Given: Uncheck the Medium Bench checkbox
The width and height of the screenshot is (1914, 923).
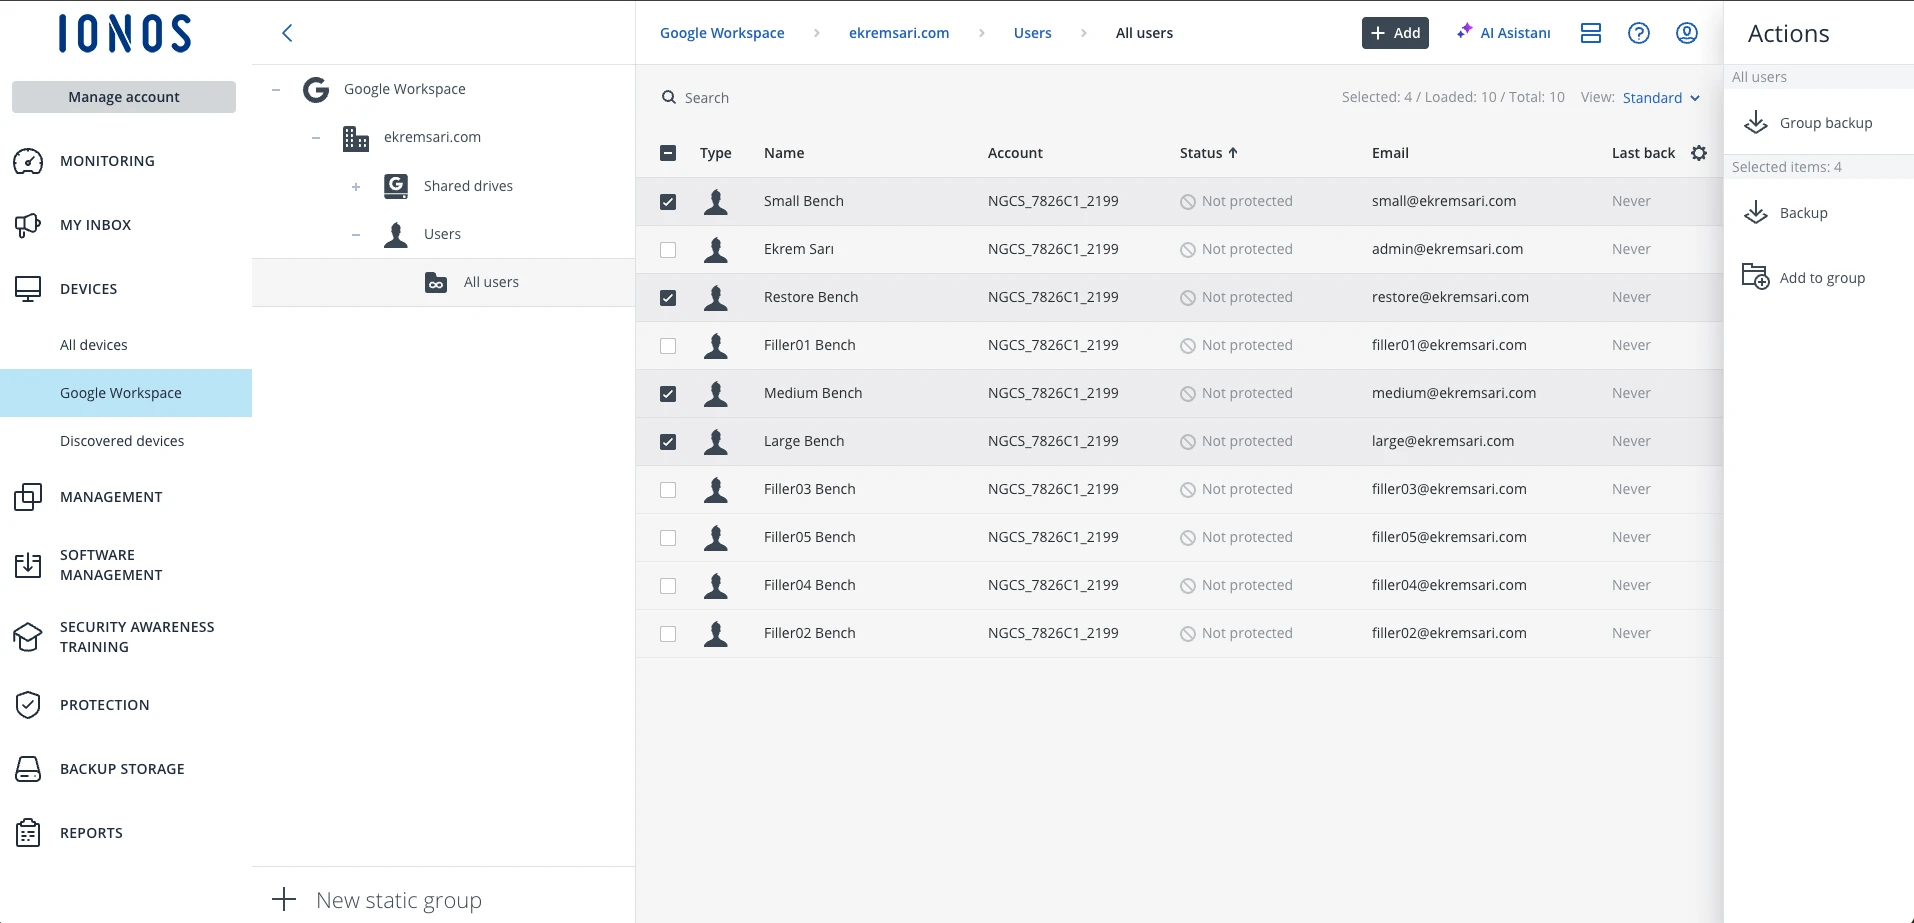Looking at the screenshot, I should [x=668, y=394].
